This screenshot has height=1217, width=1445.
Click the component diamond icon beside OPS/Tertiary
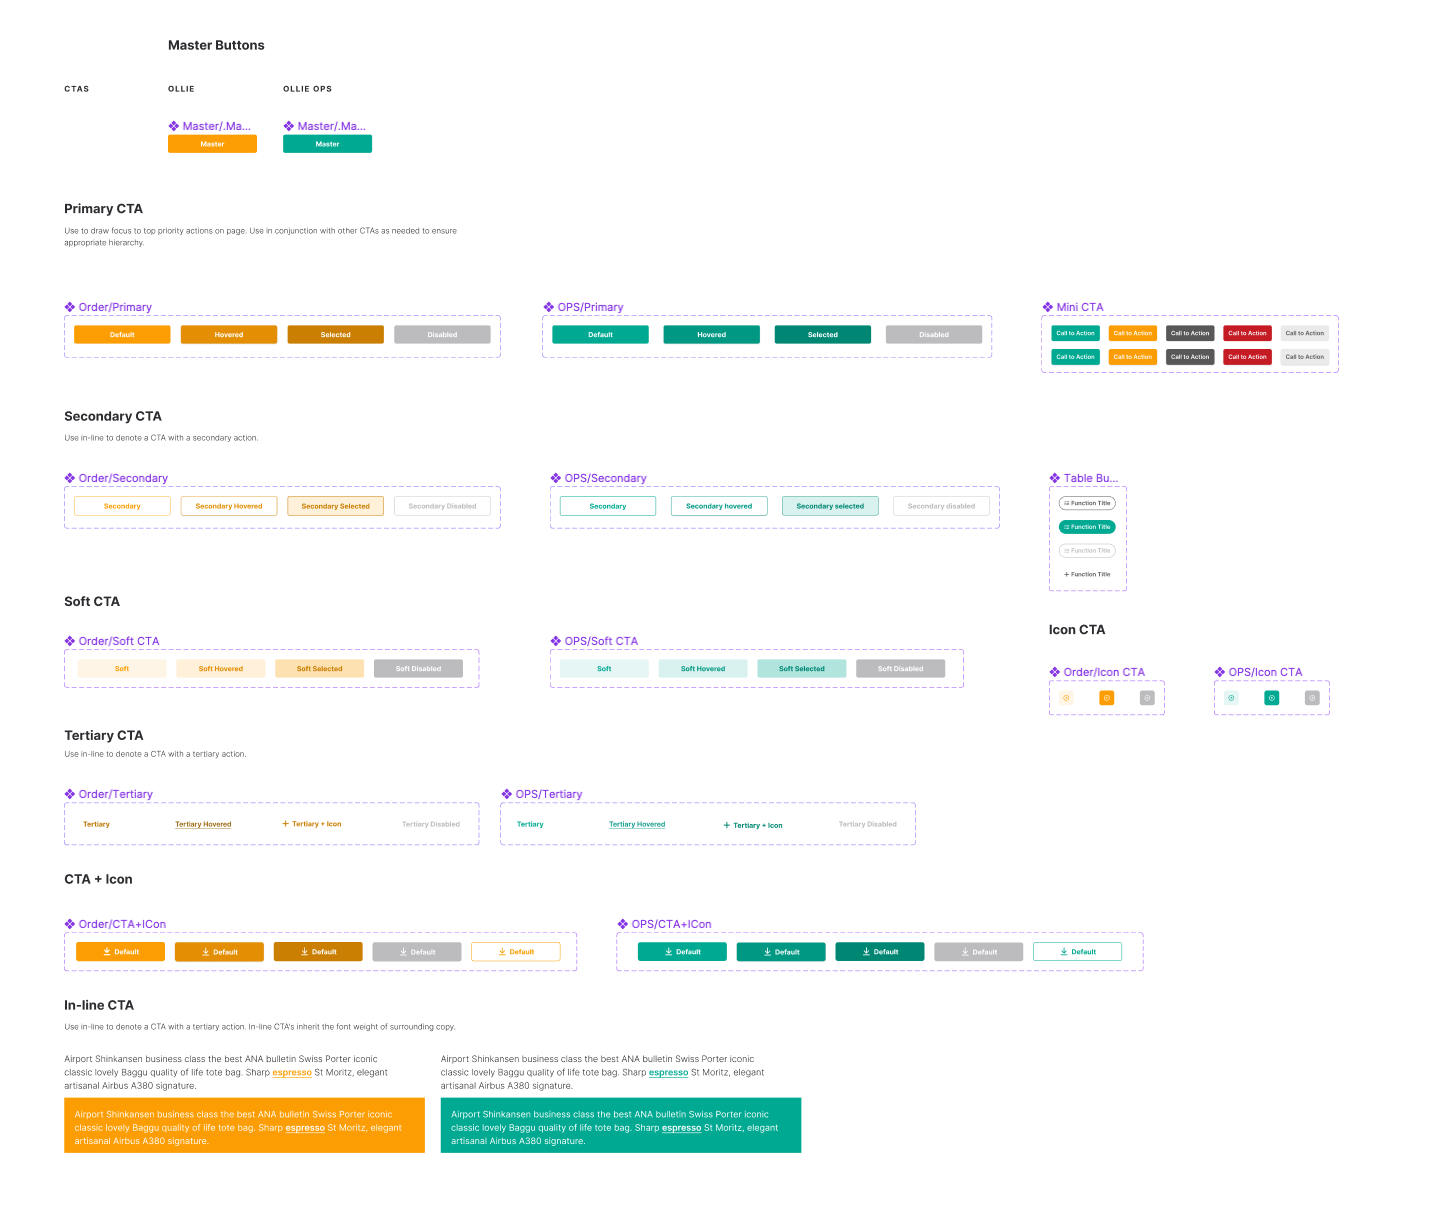[x=507, y=794]
